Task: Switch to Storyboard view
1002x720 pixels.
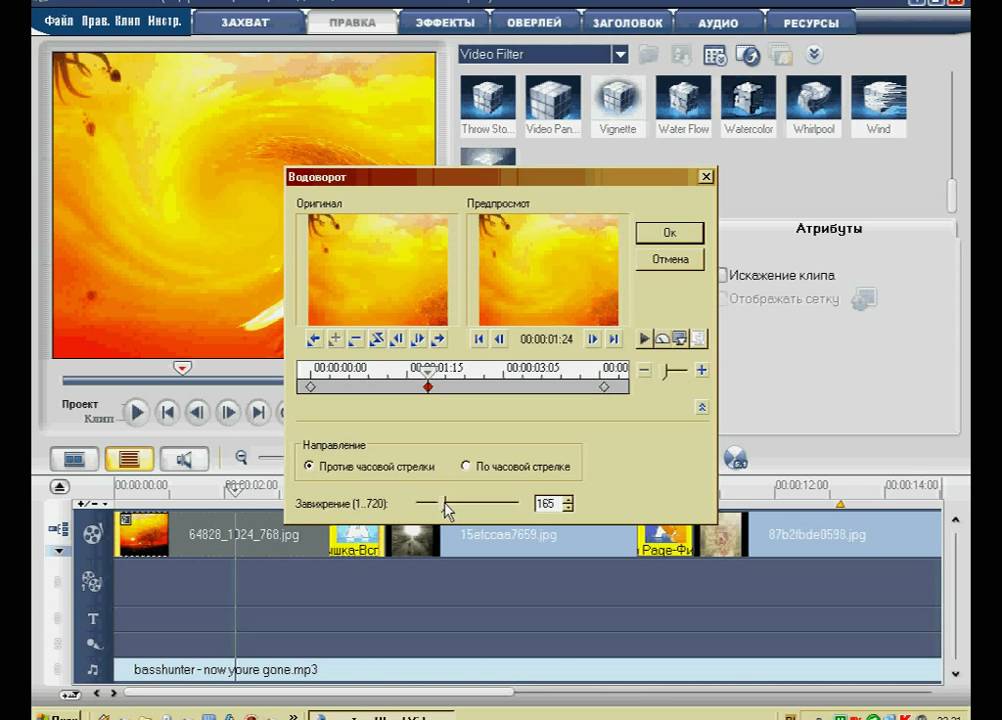Action: (74, 459)
